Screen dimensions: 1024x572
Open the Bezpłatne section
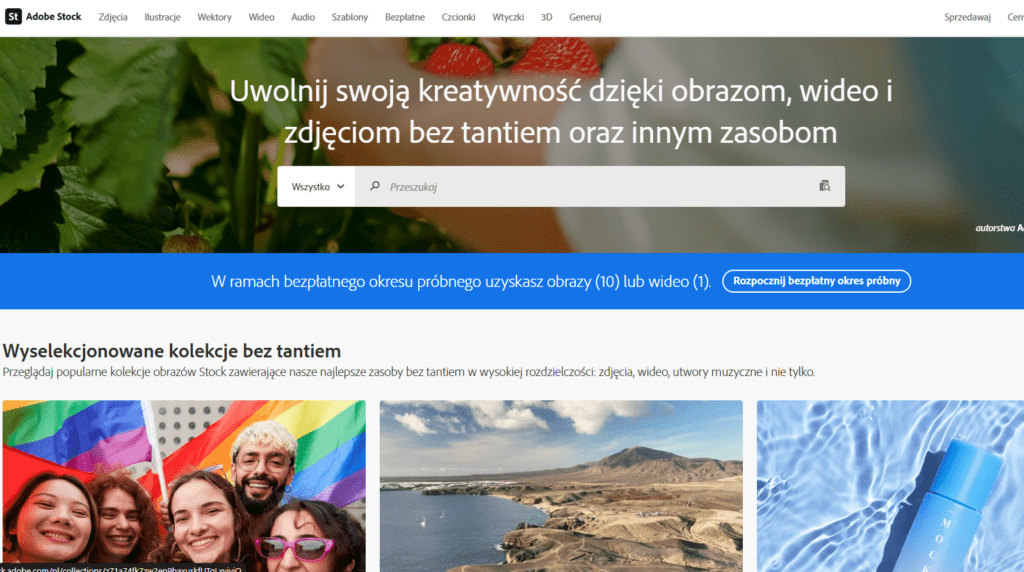pyautogui.click(x=405, y=18)
